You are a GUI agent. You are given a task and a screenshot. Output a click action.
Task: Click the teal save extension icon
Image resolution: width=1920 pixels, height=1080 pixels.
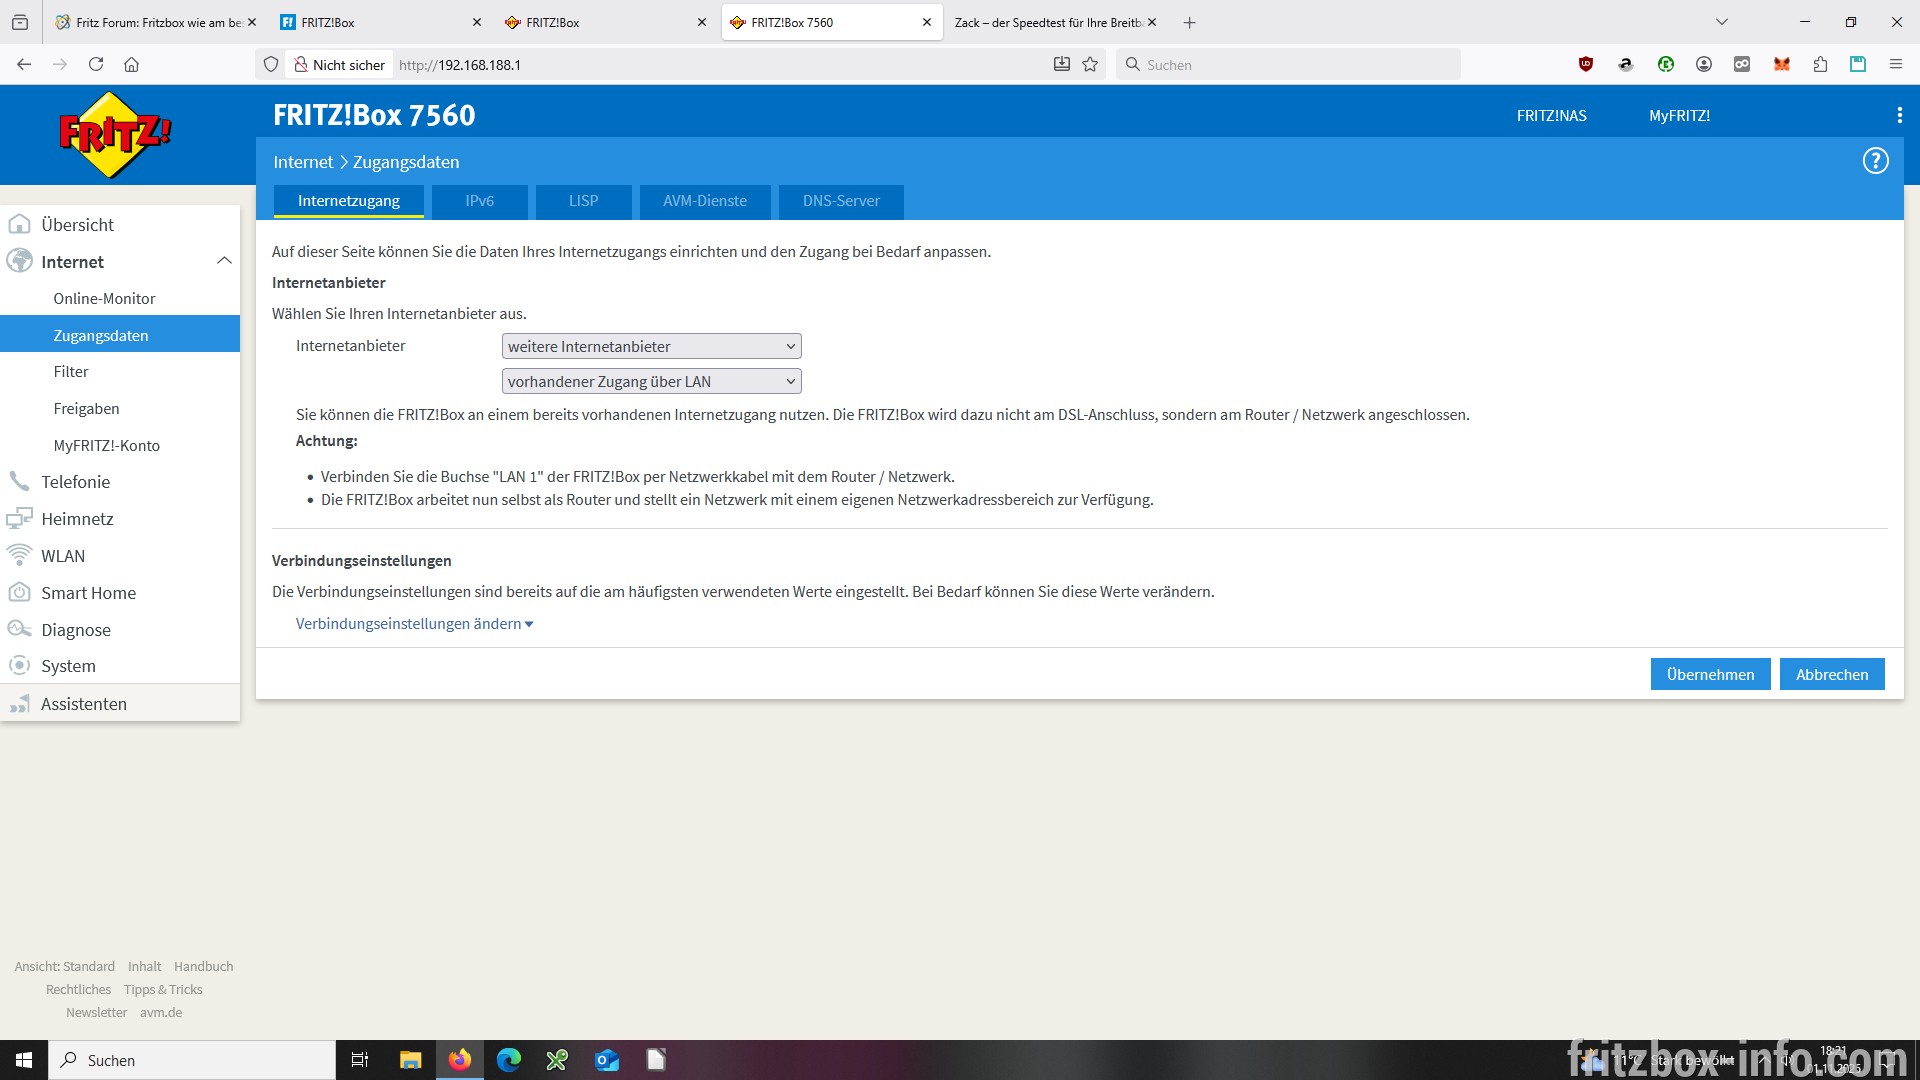coord(1858,65)
